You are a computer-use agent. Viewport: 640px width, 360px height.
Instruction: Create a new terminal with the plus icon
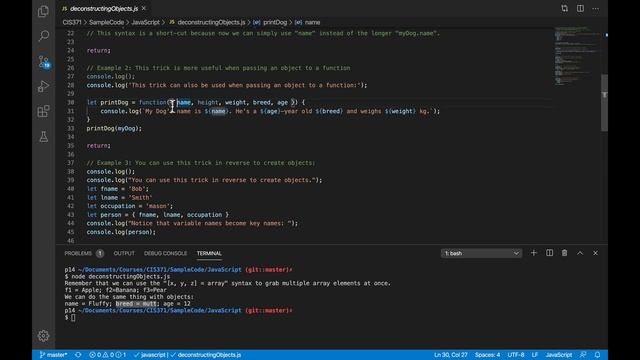[533, 253]
